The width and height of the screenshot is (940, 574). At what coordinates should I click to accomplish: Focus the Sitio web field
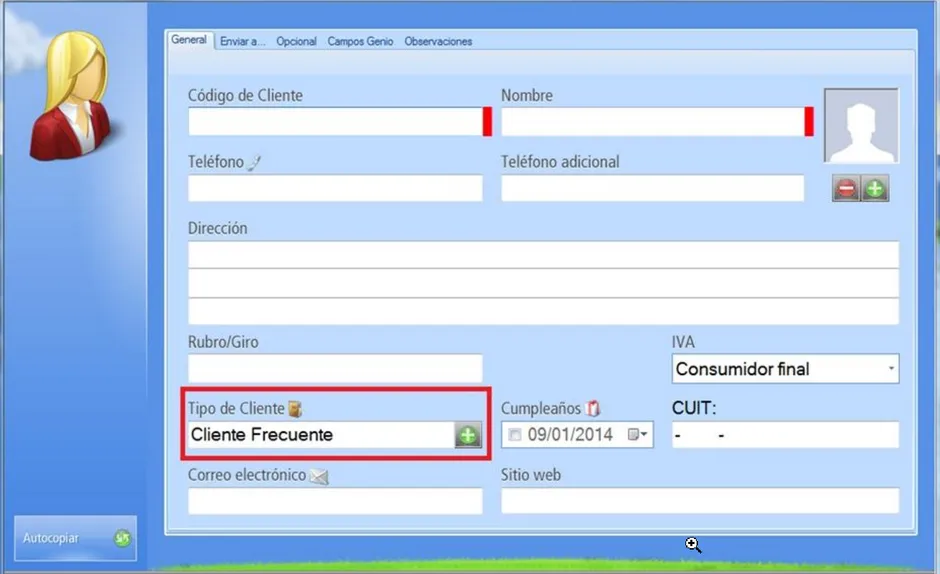(700, 501)
